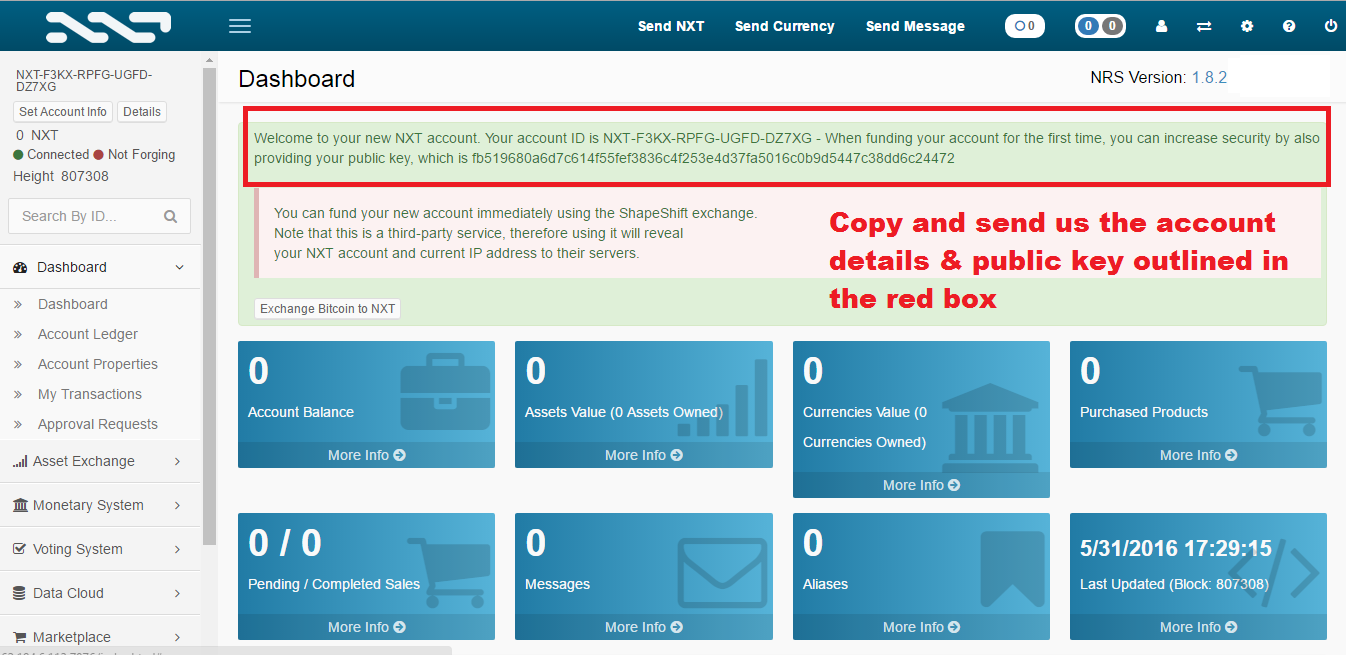Open More Info for Last Updated

1198,627
